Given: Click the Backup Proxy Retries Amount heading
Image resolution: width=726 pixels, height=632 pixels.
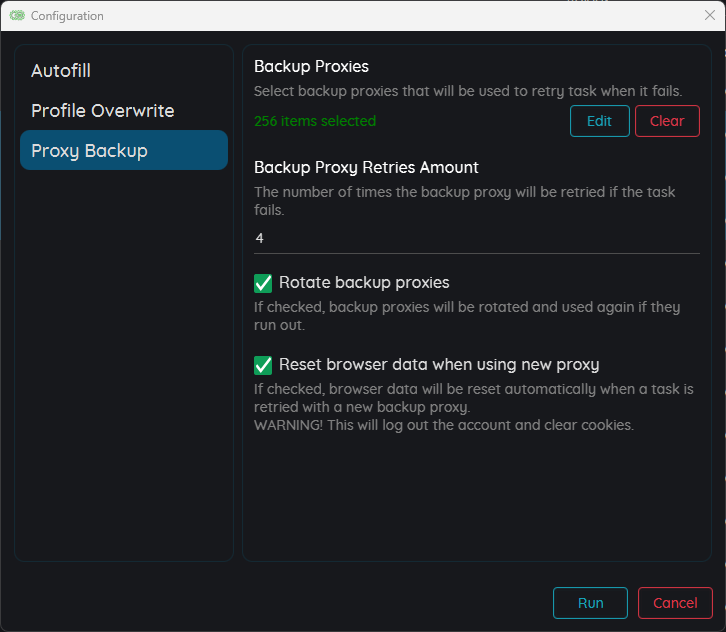Looking at the screenshot, I should 366,167.
